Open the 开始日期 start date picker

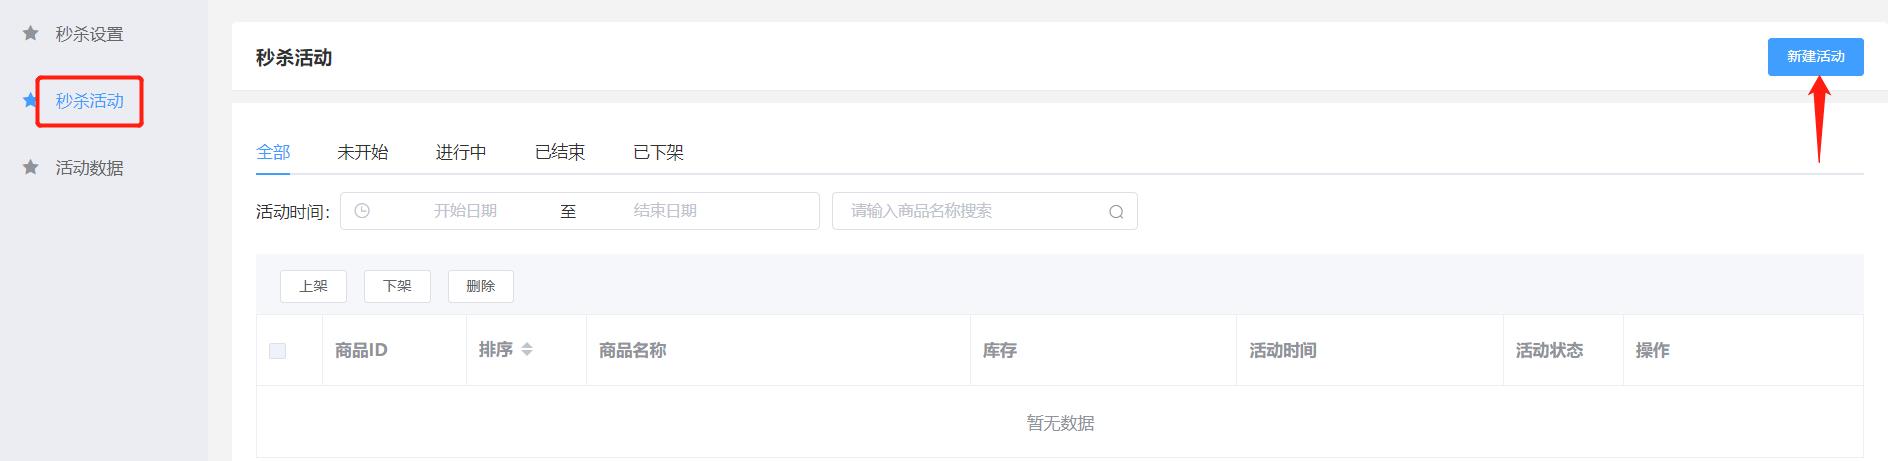pyautogui.click(x=465, y=211)
